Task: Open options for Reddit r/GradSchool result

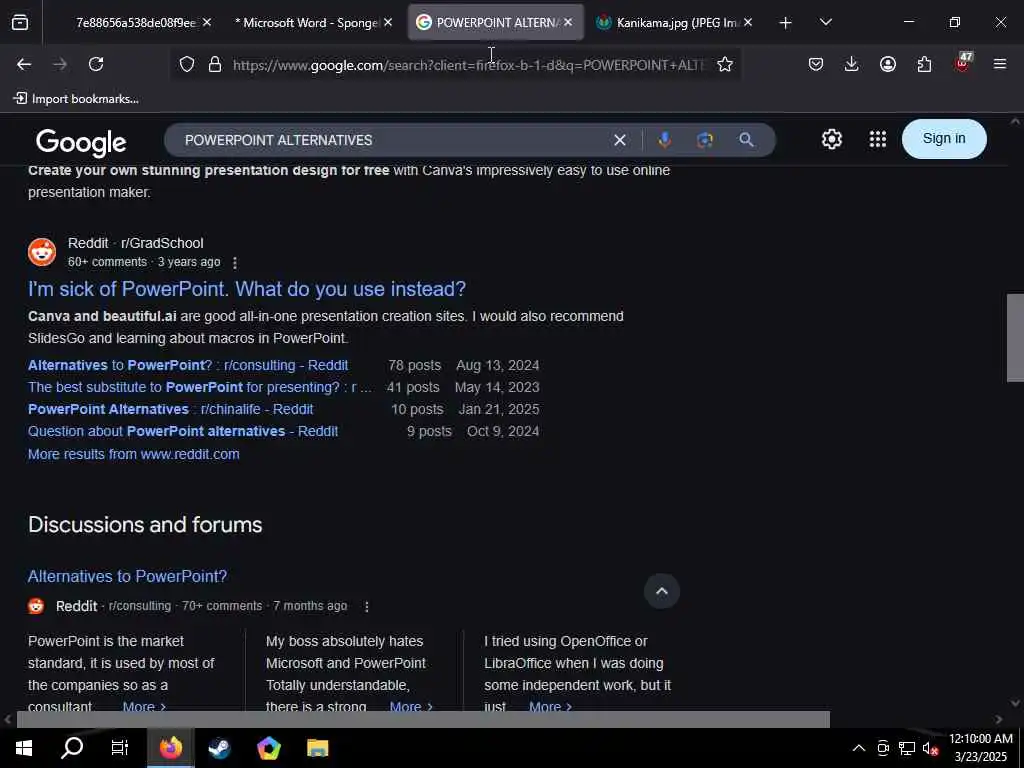Action: tap(235, 263)
